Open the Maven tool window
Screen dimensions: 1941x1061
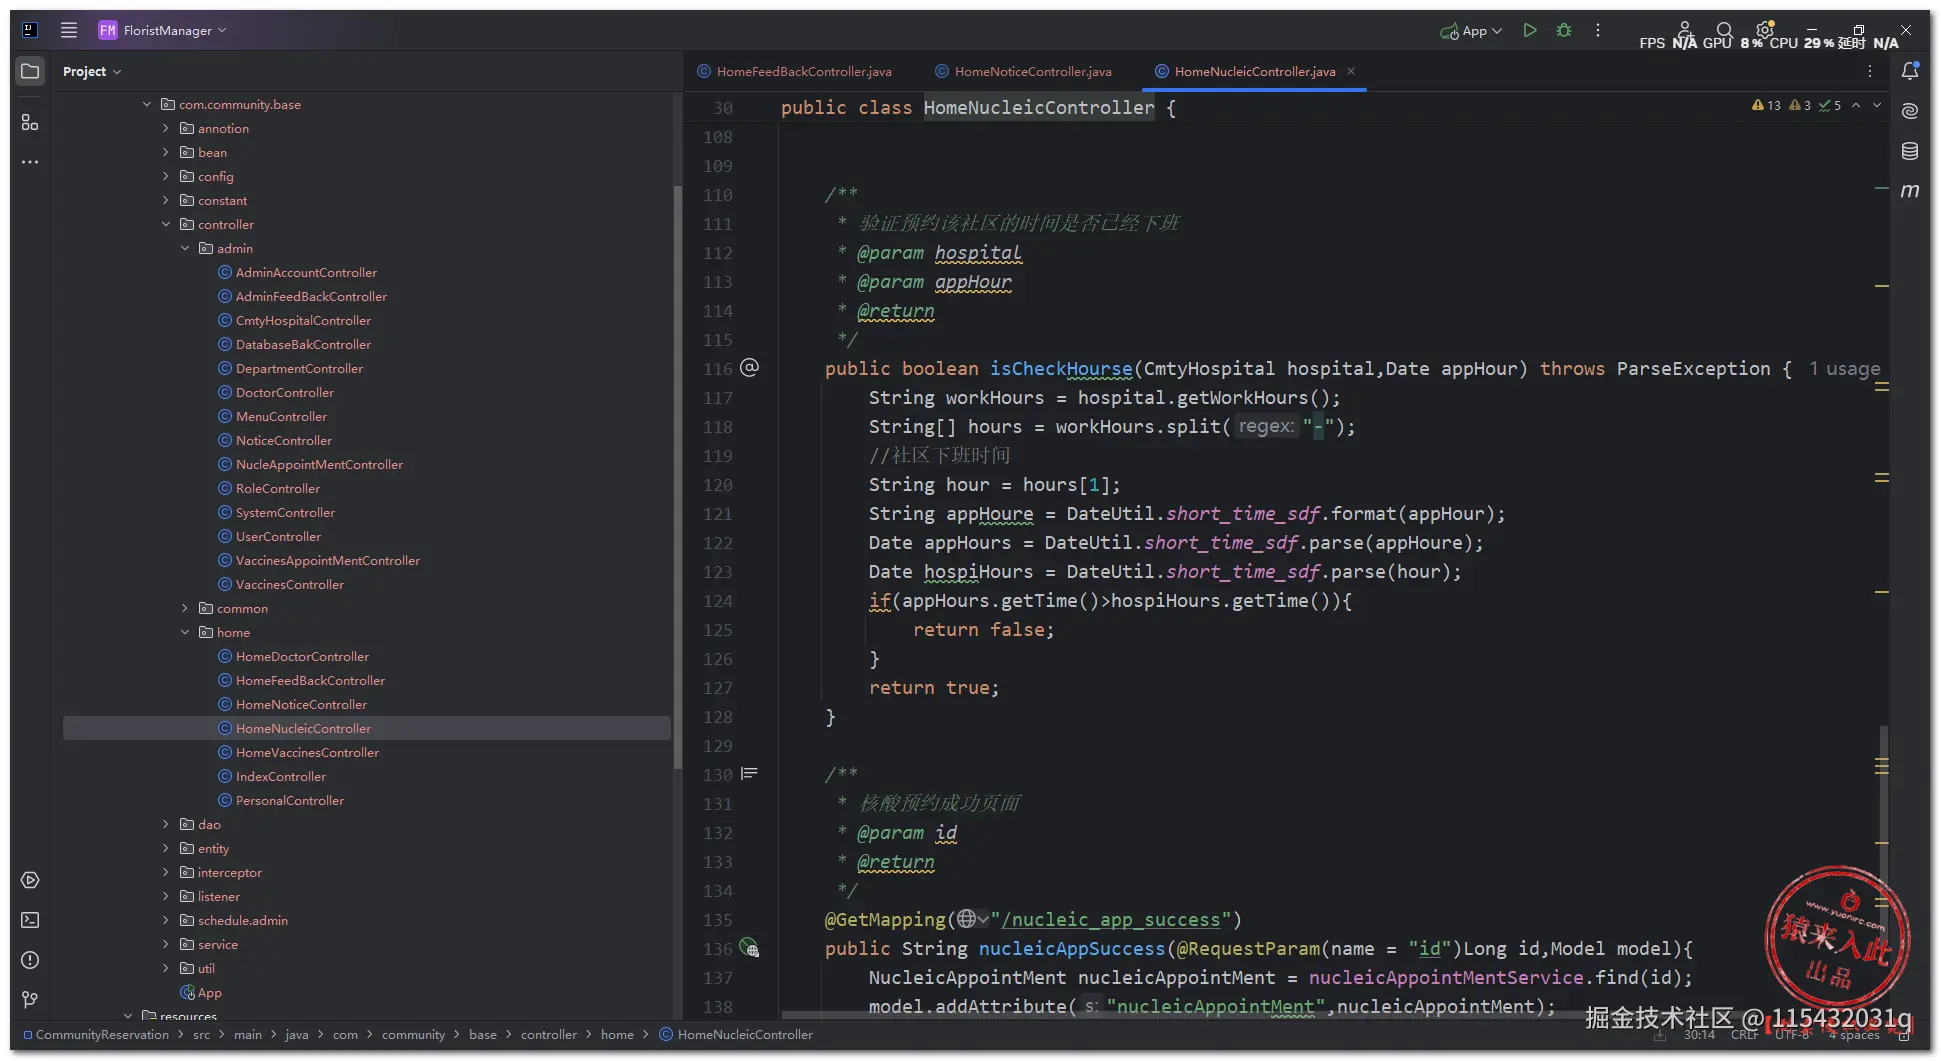pos(1910,191)
